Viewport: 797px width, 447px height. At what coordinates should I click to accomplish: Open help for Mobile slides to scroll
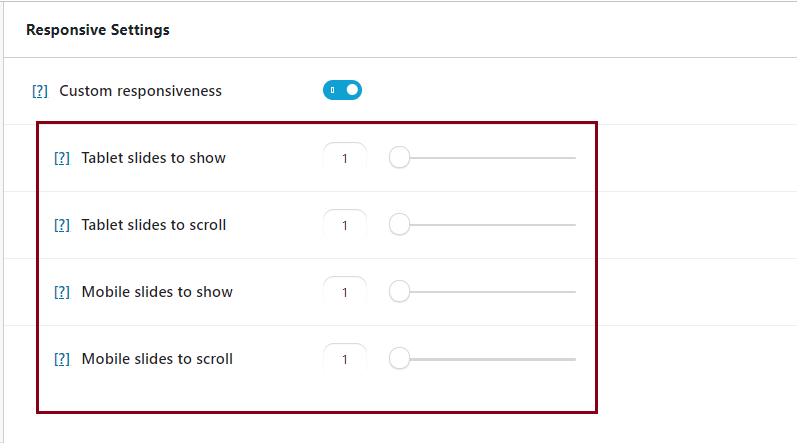pyautogui.click(x=62, y=359)
